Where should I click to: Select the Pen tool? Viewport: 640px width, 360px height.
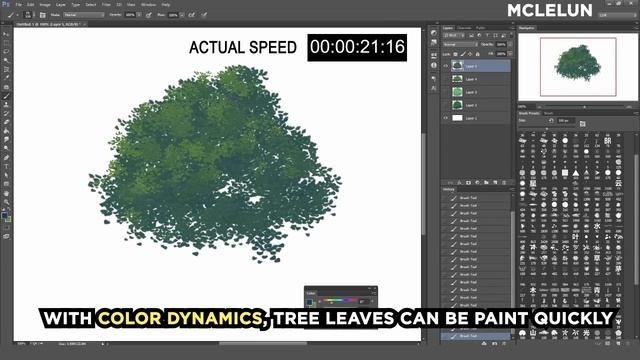[x=6, y=158]
